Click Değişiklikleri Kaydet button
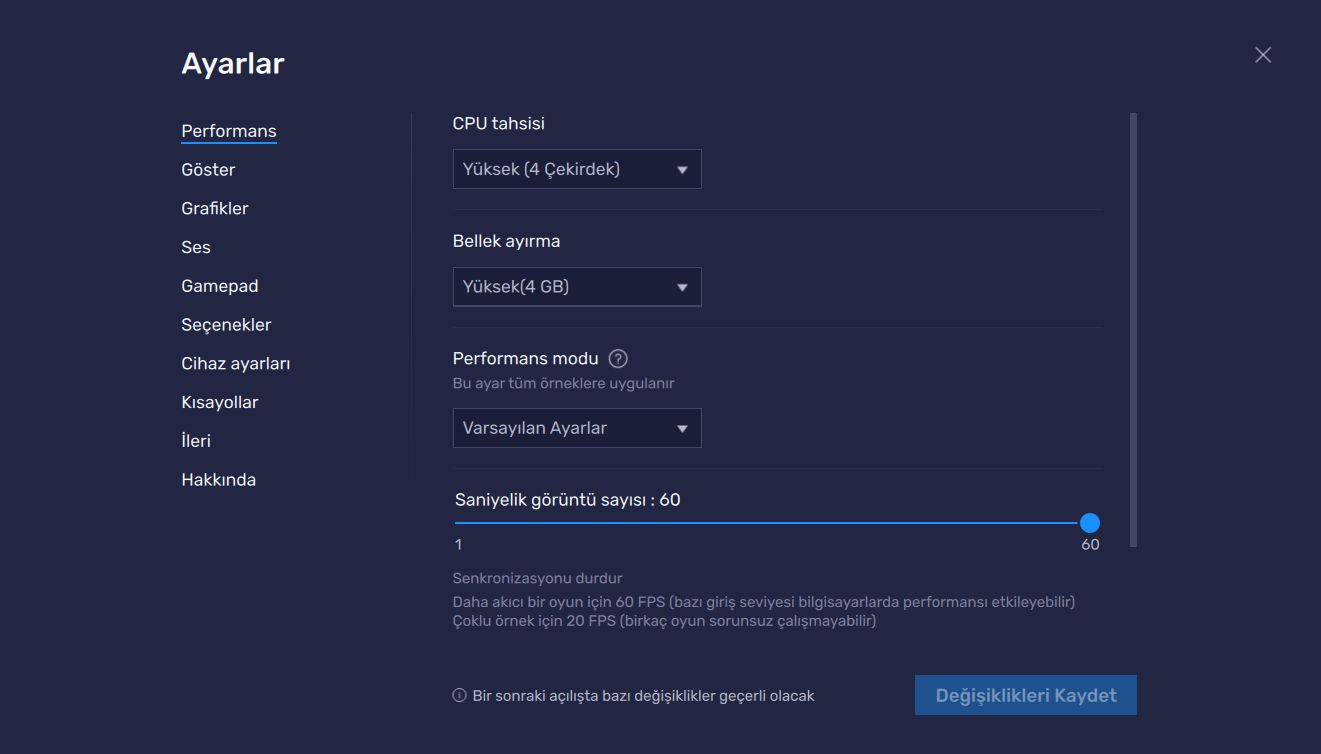Viewport: 1321px width, 754px height. pyautogui.click(x=1026, y=695)
